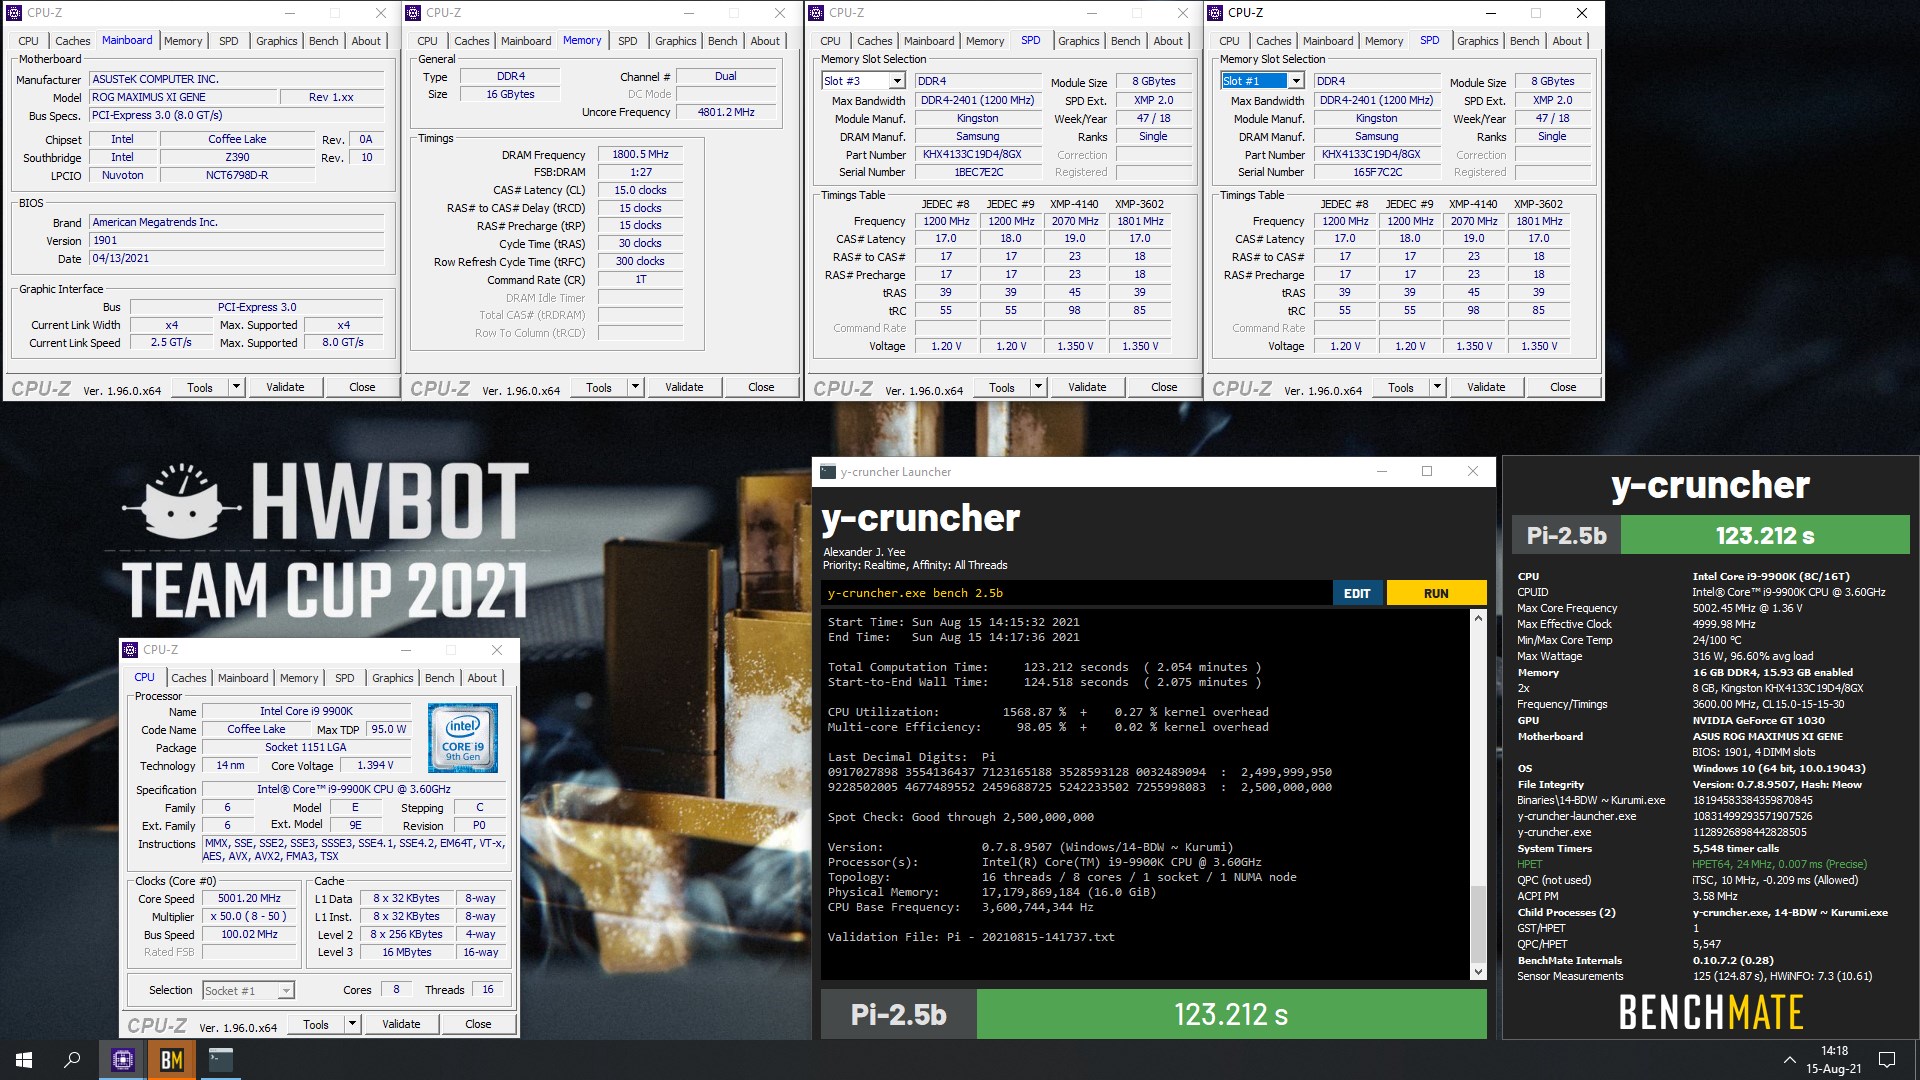The width and height of the screenshot is (1920, 1080).
Task: Expand Tools arrow in Slot #1 SPD window
Action: pyautogui.click(x=1437, y=387)
